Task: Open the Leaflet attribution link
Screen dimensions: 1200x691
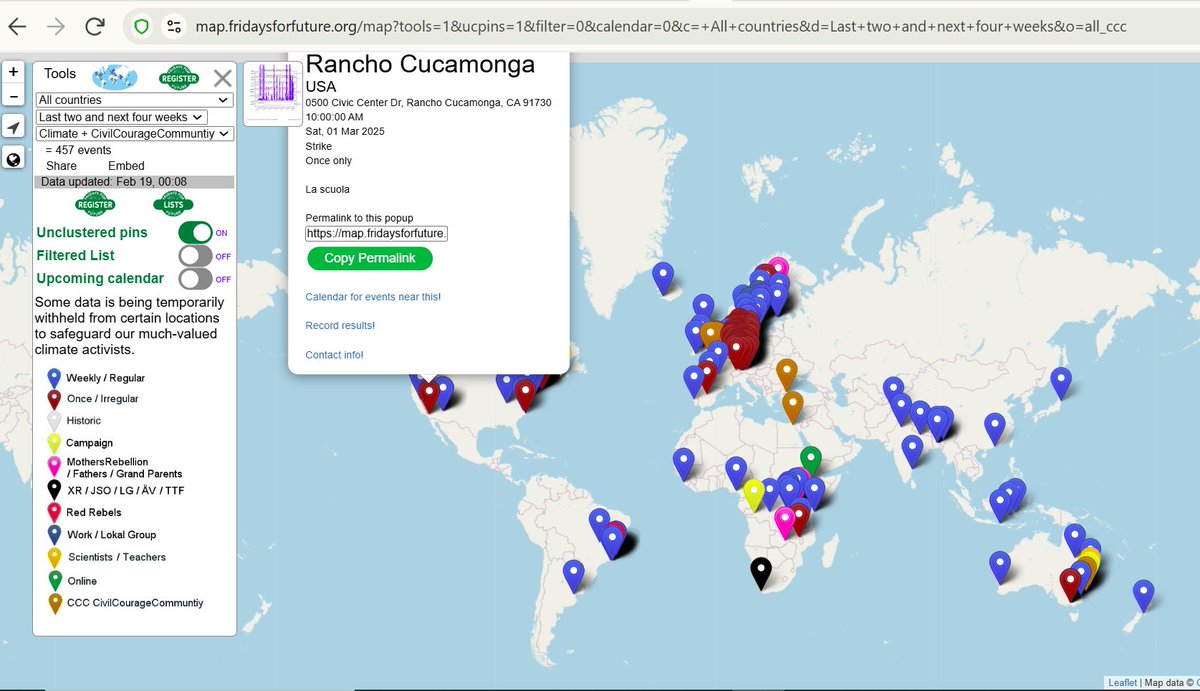Action: coord(1122,683)
